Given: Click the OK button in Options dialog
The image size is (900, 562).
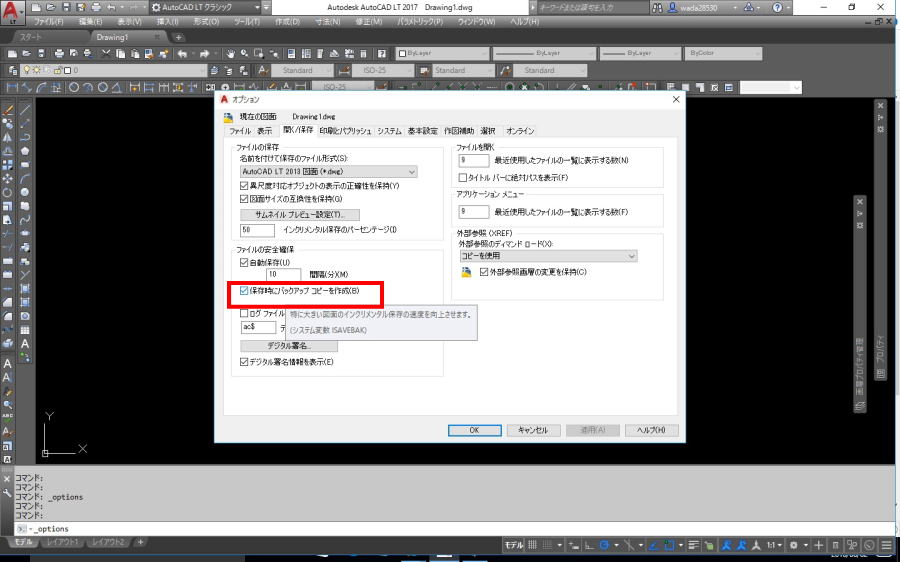Looking at the screenshot, I should (474, 430).
